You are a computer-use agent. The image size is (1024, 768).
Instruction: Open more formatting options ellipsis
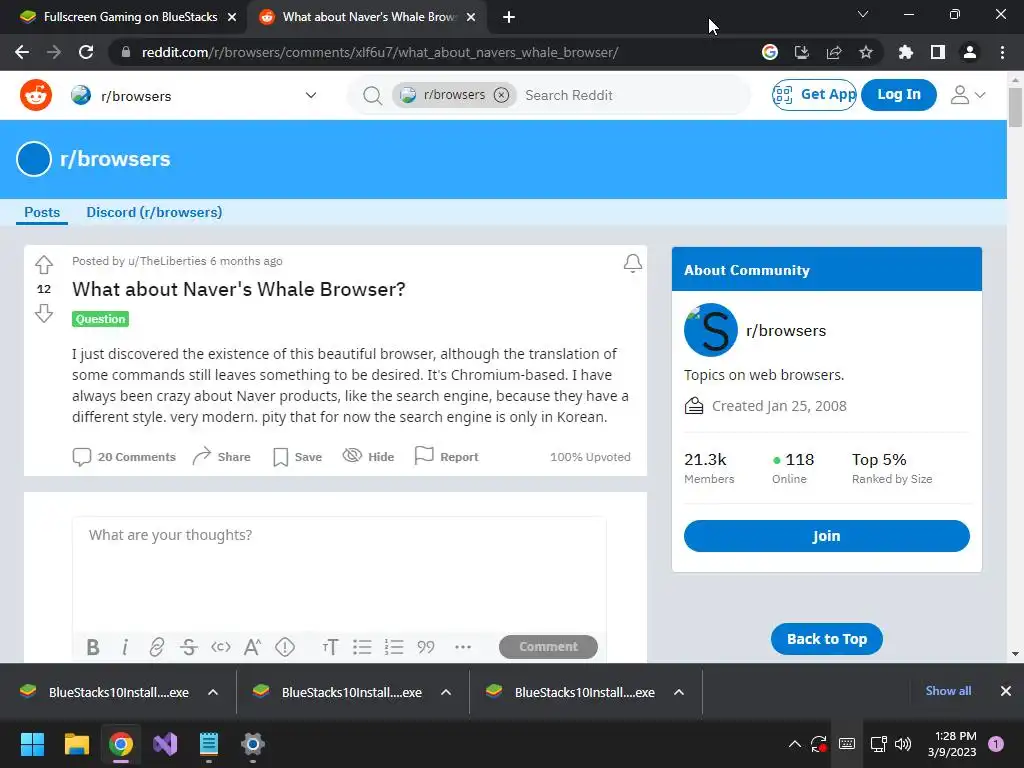tap(463, 647)
